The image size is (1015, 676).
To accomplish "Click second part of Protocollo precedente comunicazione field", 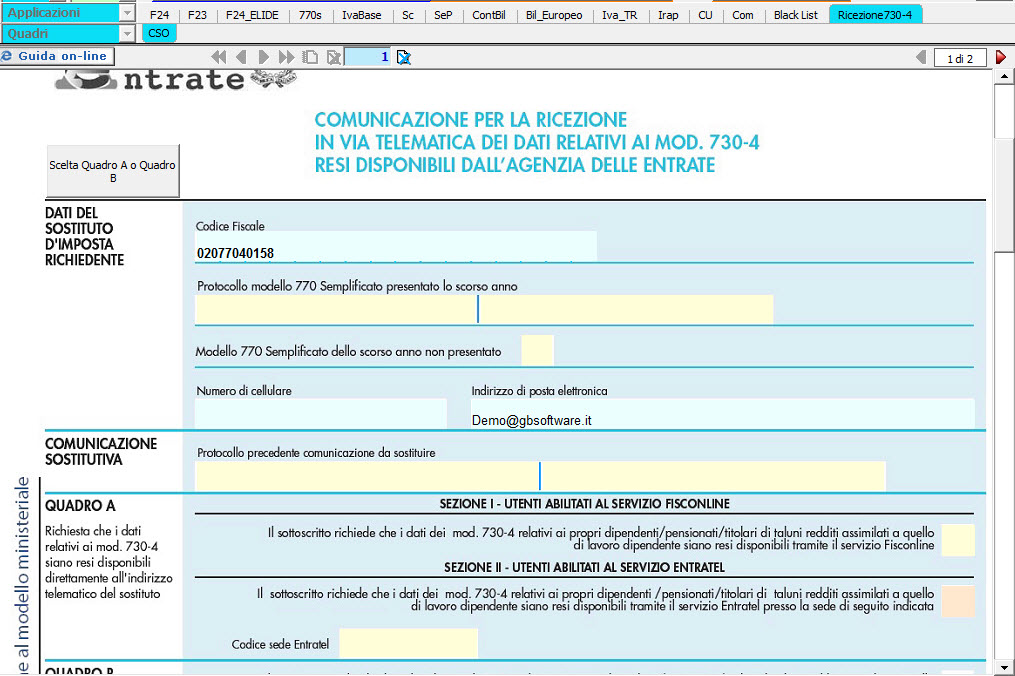I will point(713,477).
